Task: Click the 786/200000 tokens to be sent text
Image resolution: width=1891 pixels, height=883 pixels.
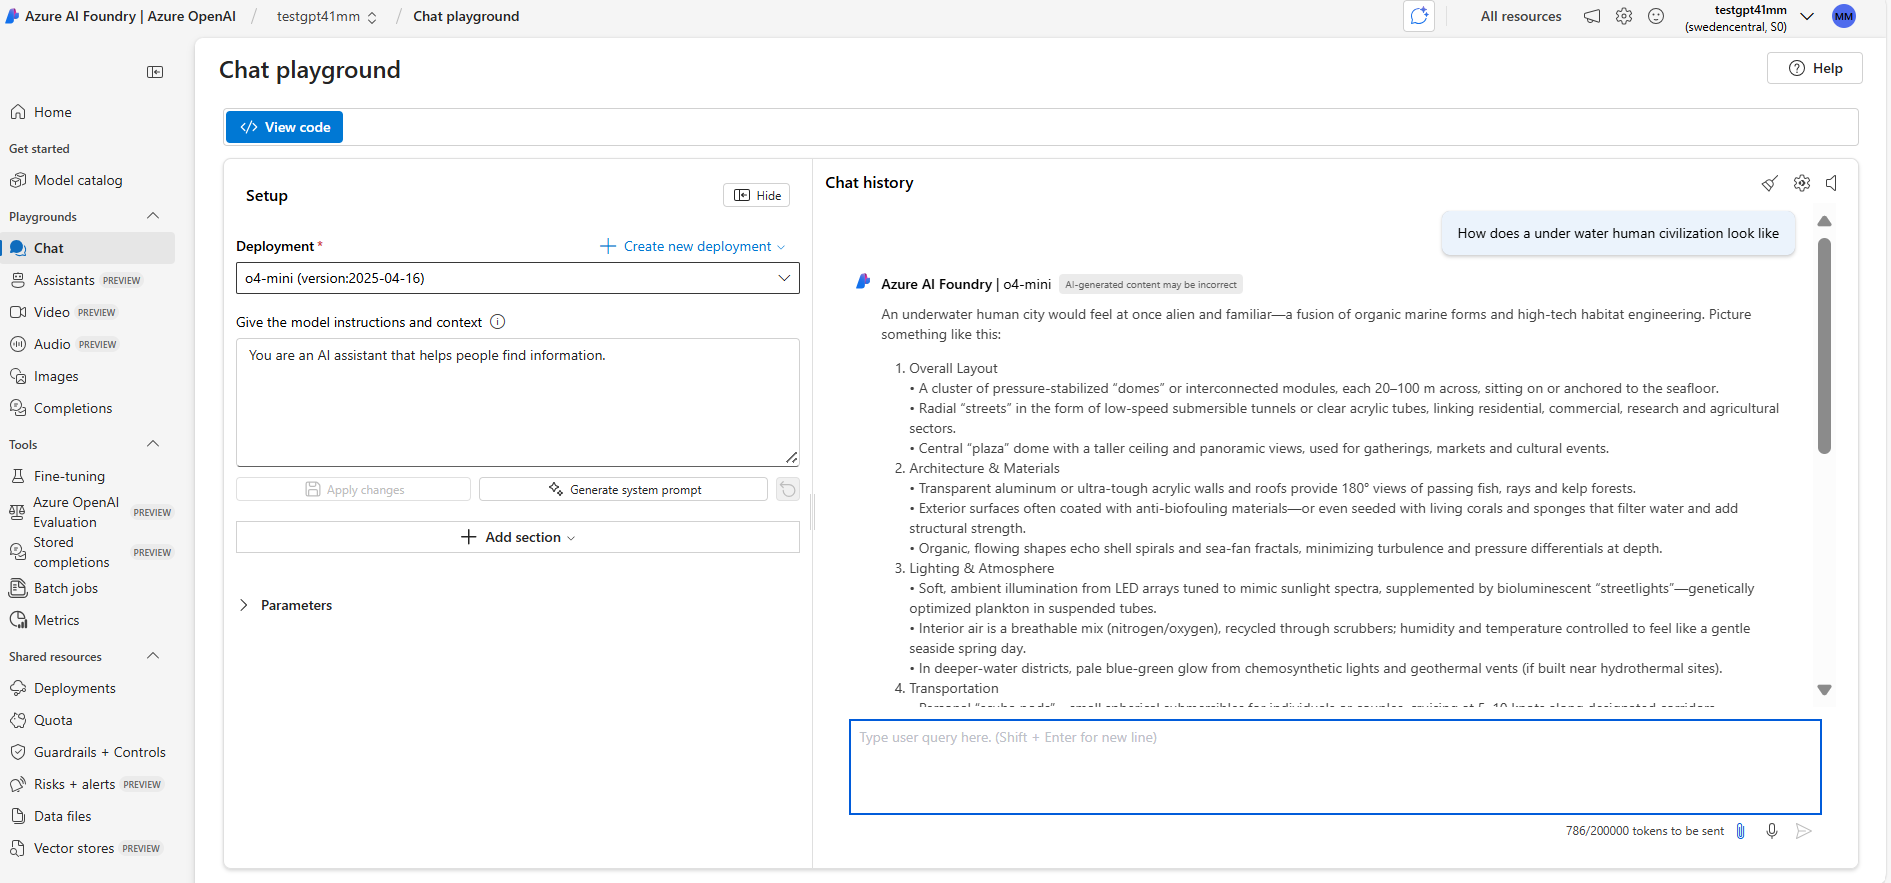Action: (x=1645, y=831)
